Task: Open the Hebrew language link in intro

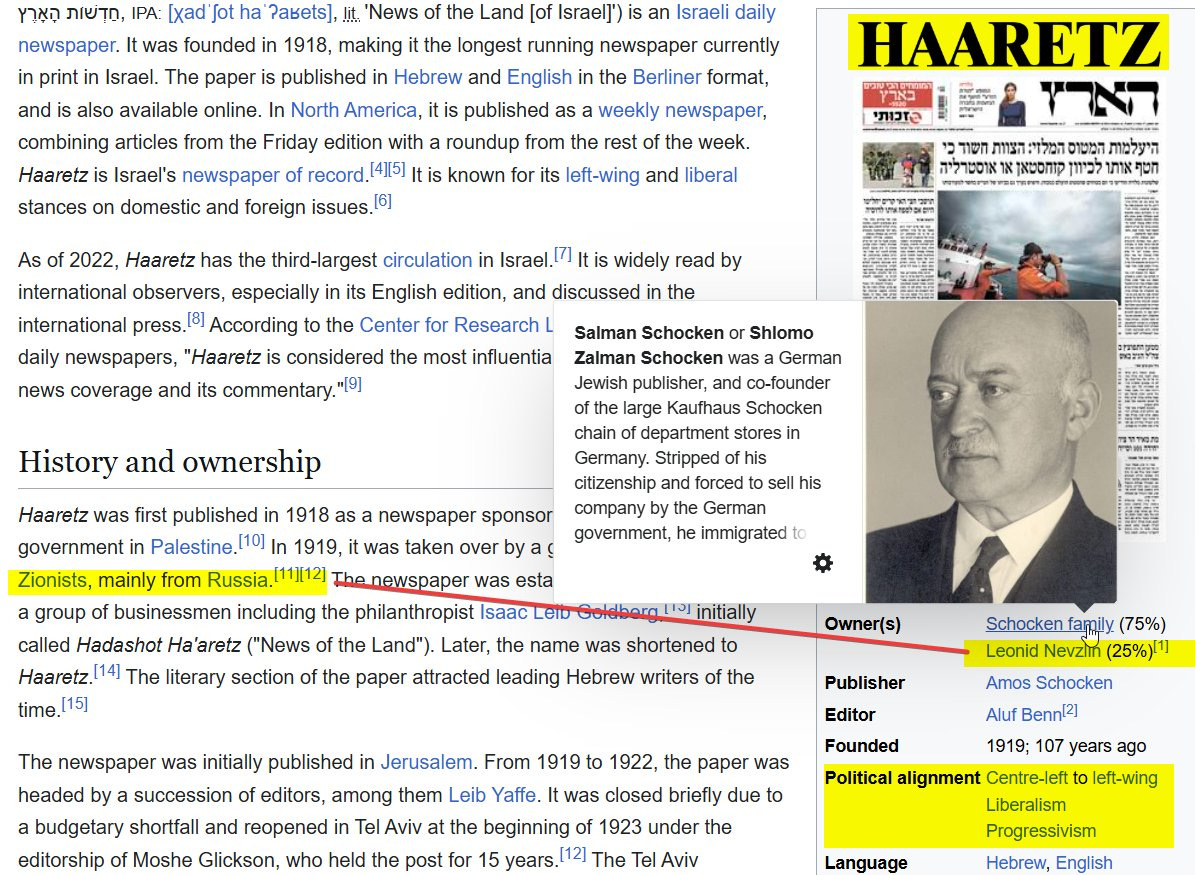Action: pyautogui.click(x=428, y=77)
